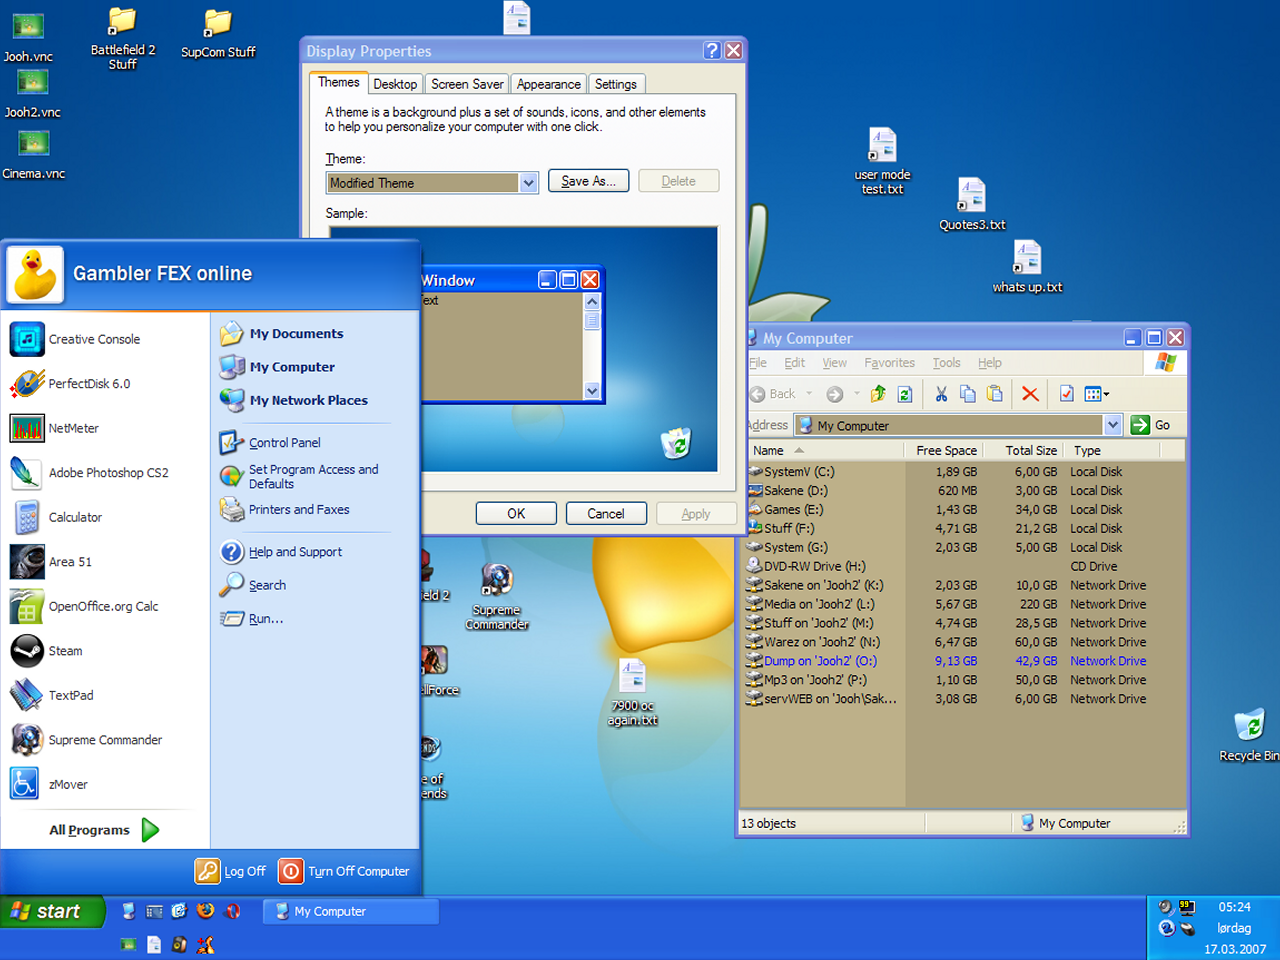Open Supreme Commander desktop shortcut icon
This screenshot has width=1280, height=960.
[497, 597]
